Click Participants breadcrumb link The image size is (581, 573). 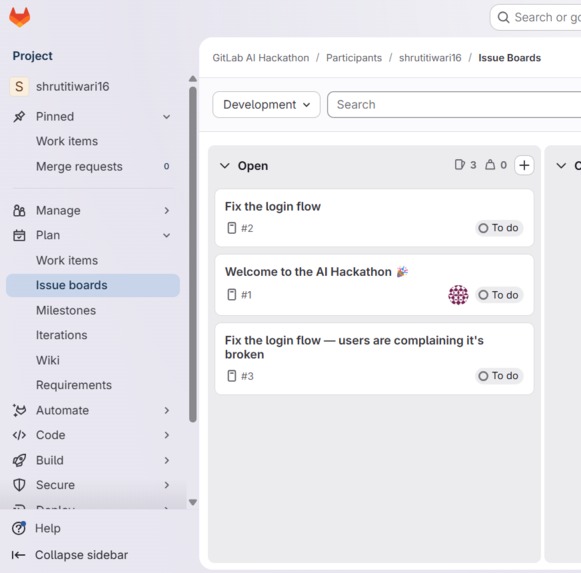tap(354, 58)
